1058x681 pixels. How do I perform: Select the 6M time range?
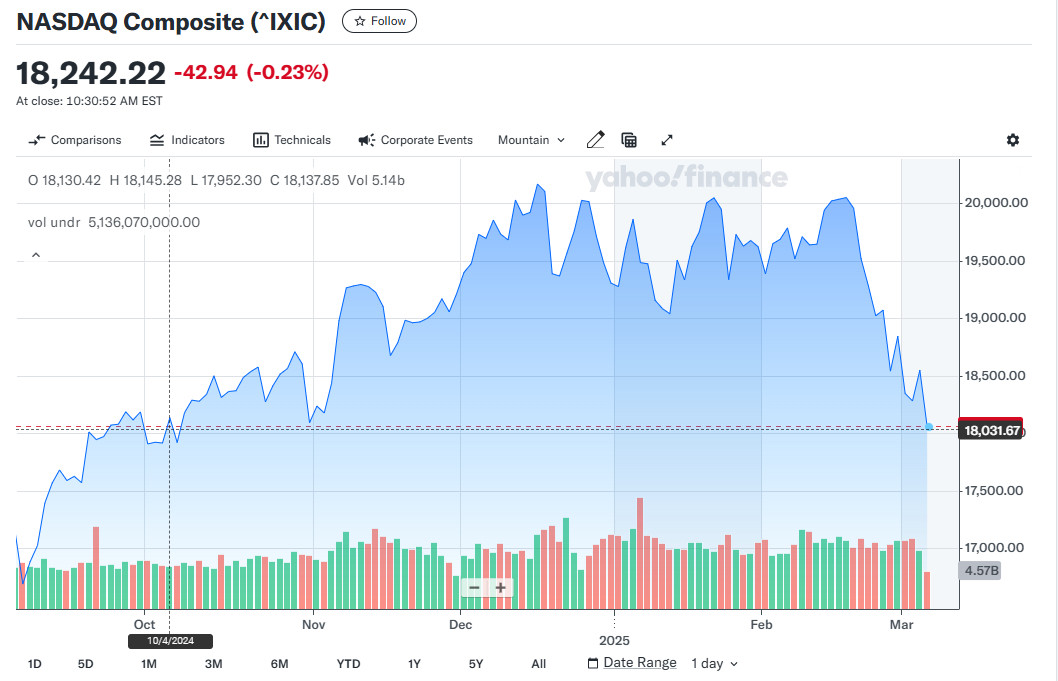coord(279,664)
